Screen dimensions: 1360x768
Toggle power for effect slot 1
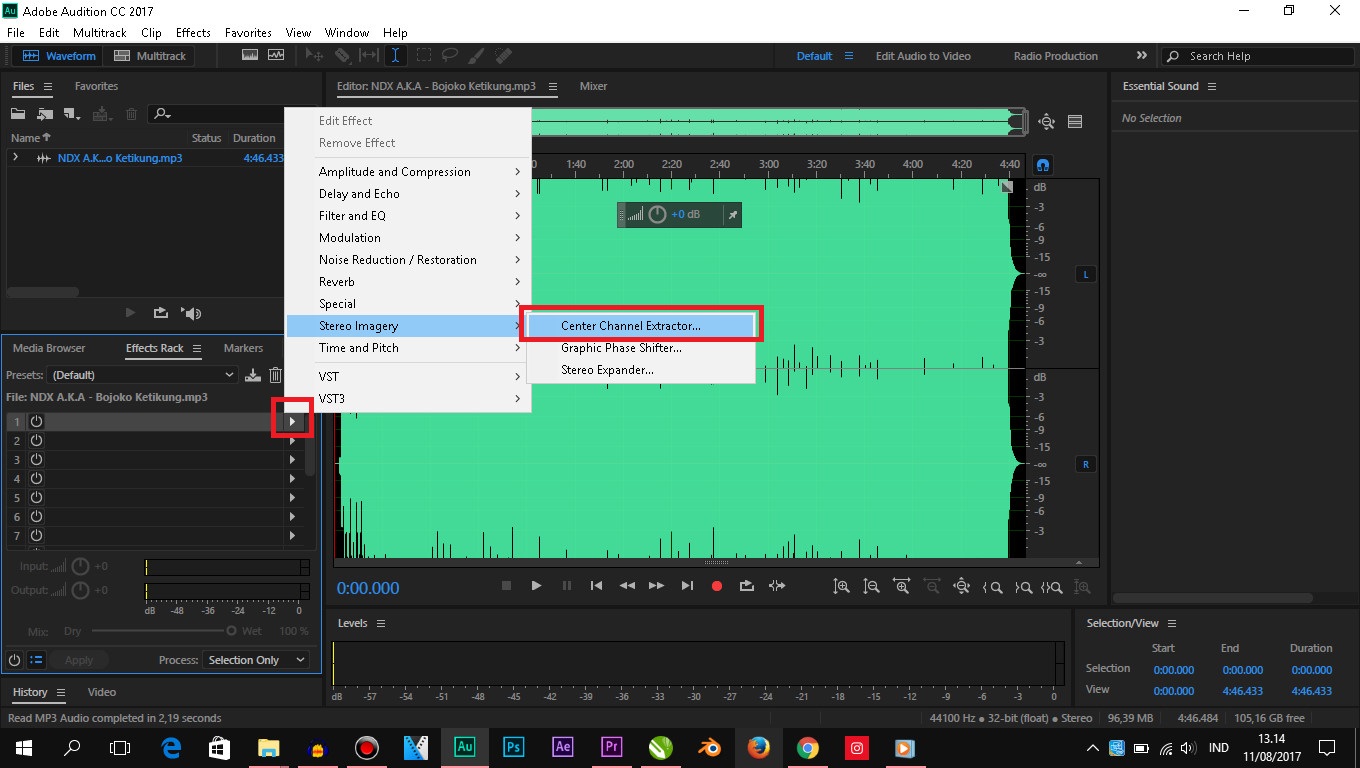pos(36,421)
